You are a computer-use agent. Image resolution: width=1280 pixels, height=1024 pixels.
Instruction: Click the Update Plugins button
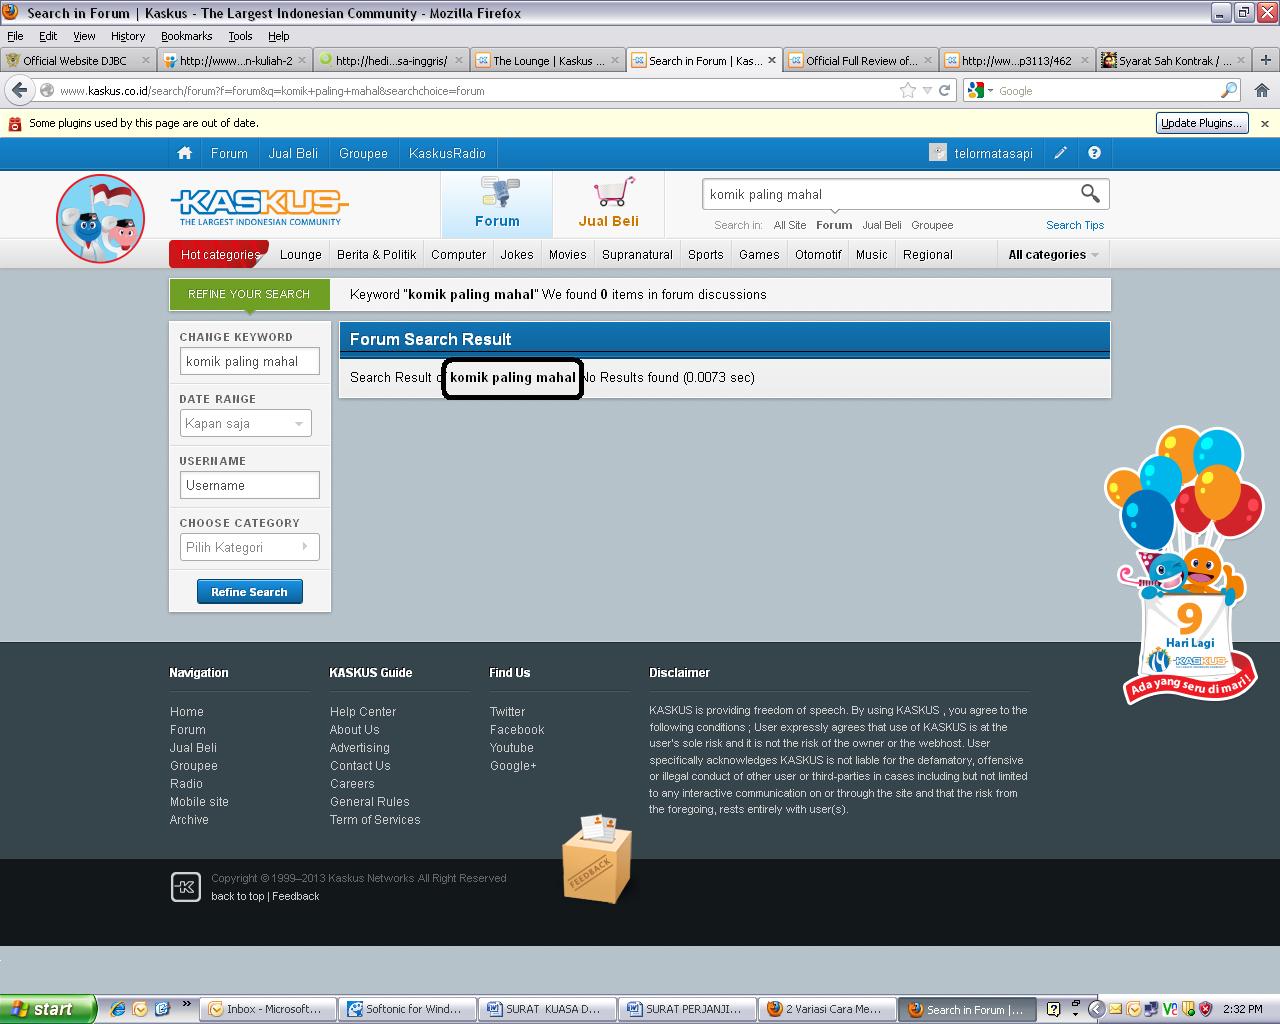point(1202,123)
